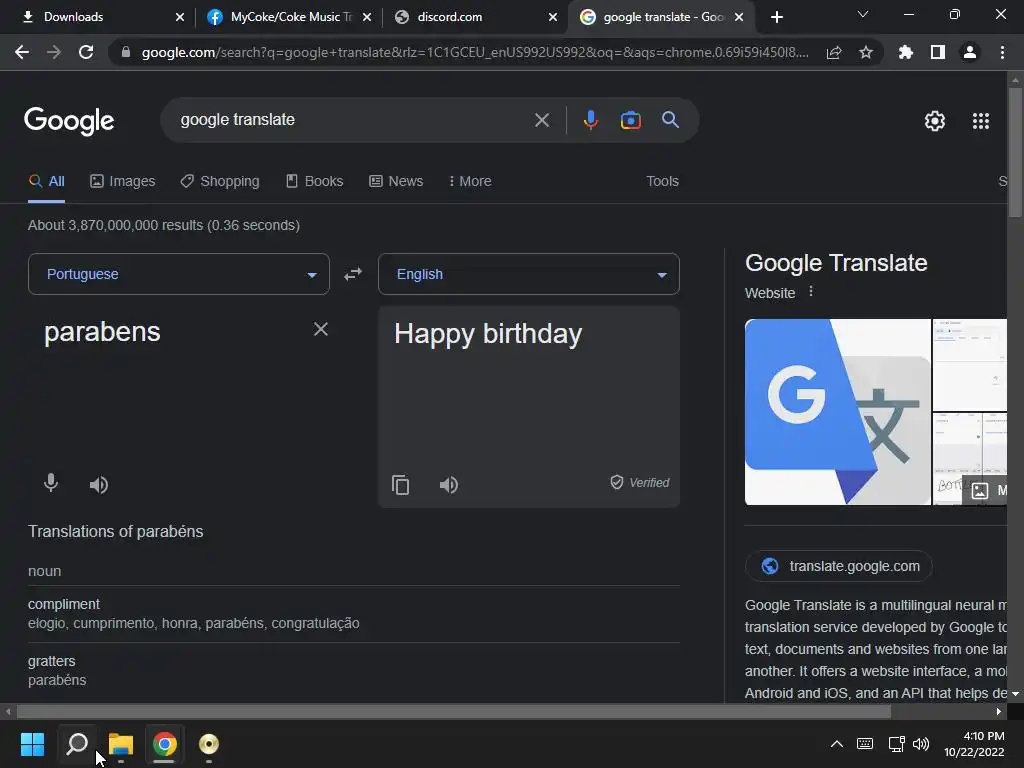
Task: Open Google Lens image search
Action: [630, 120]
